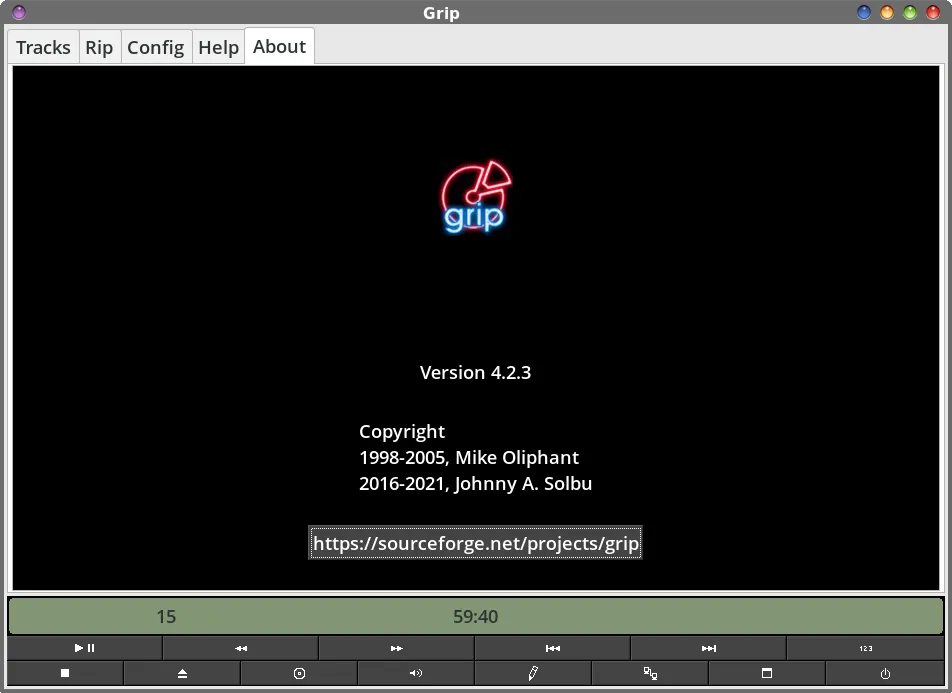Screen dimensions: 952x693
Task: Switch to the Tracks tab
Action: pyautogui.click(x=43, y=47)
